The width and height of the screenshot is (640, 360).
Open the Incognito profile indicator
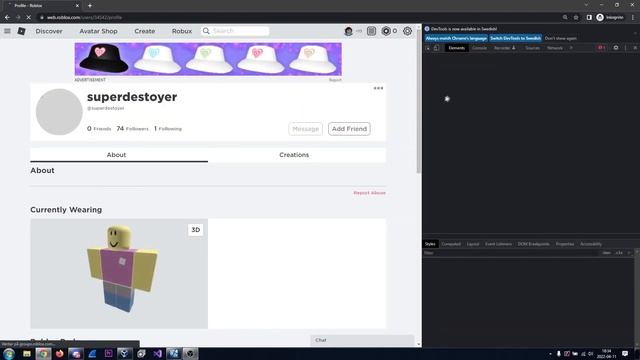pos(610,18)
